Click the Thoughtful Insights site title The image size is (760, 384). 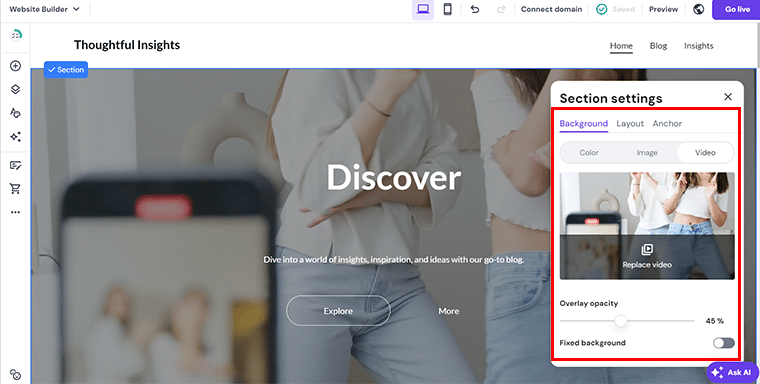[127, 45]
